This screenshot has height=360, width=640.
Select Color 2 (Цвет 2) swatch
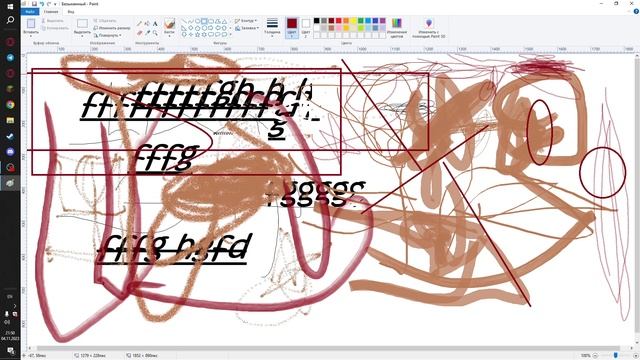pyautogui.click(x=306, y=28)
